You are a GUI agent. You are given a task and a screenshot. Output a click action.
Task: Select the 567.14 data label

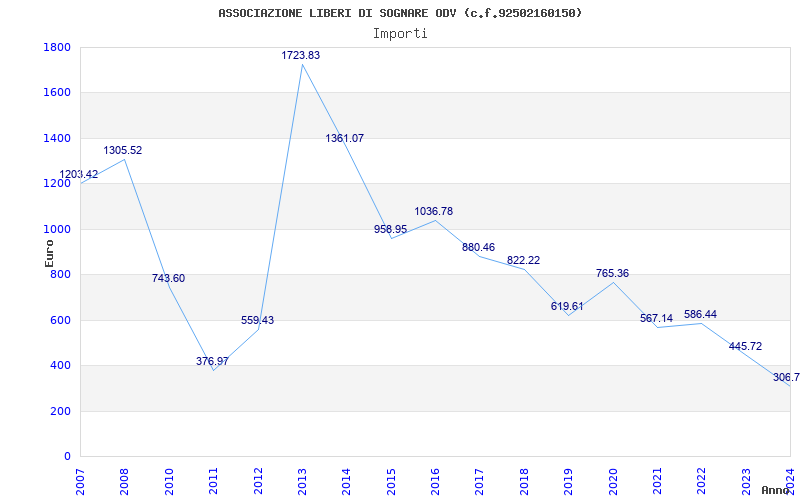[657, 318]
